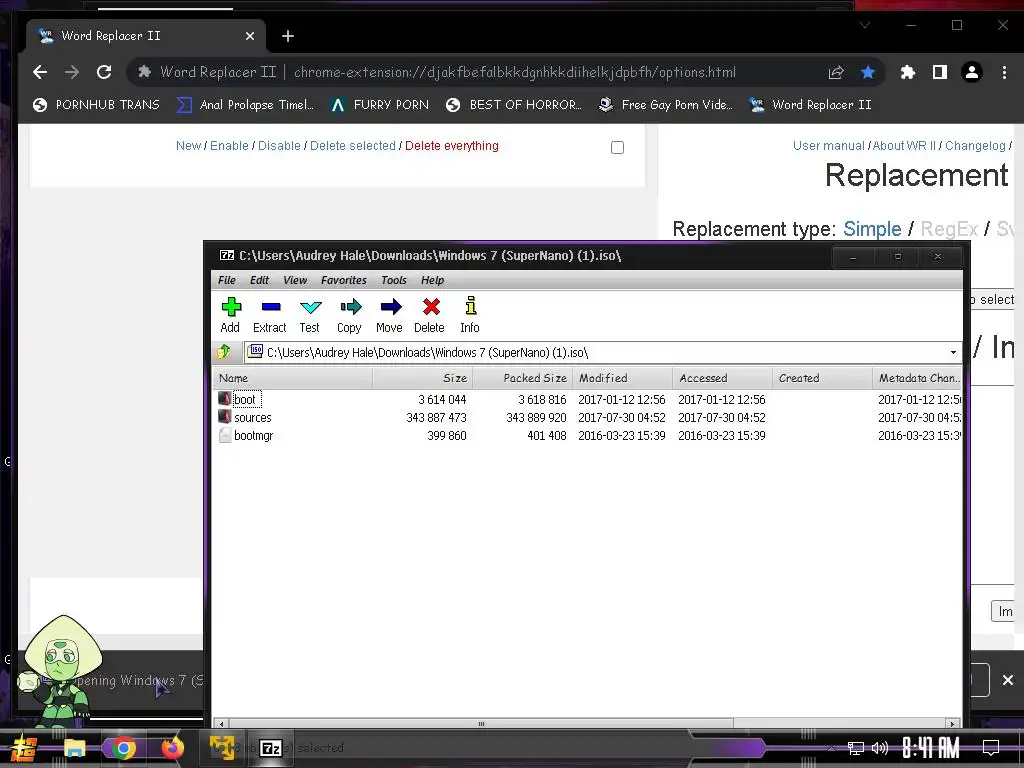
Task: Open the Changelog link
Action: 975,146
